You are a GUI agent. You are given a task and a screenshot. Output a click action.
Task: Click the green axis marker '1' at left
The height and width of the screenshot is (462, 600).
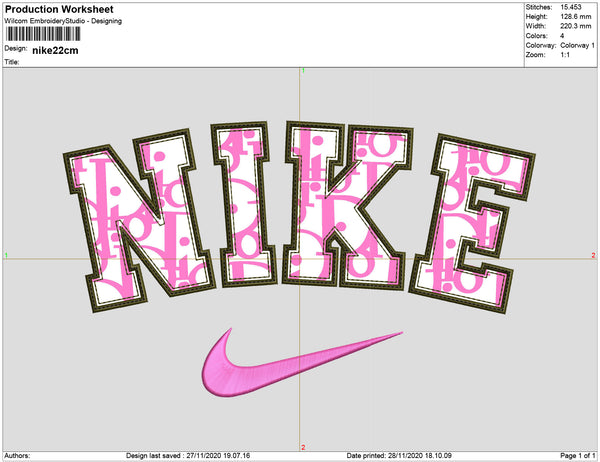tap(6, 255)
